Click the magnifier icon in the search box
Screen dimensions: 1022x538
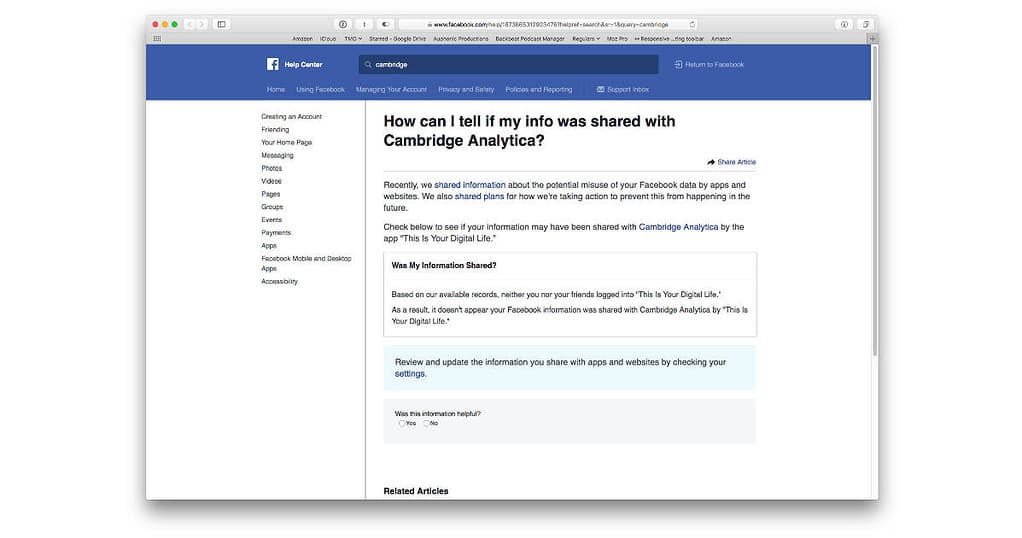point(368,65)
